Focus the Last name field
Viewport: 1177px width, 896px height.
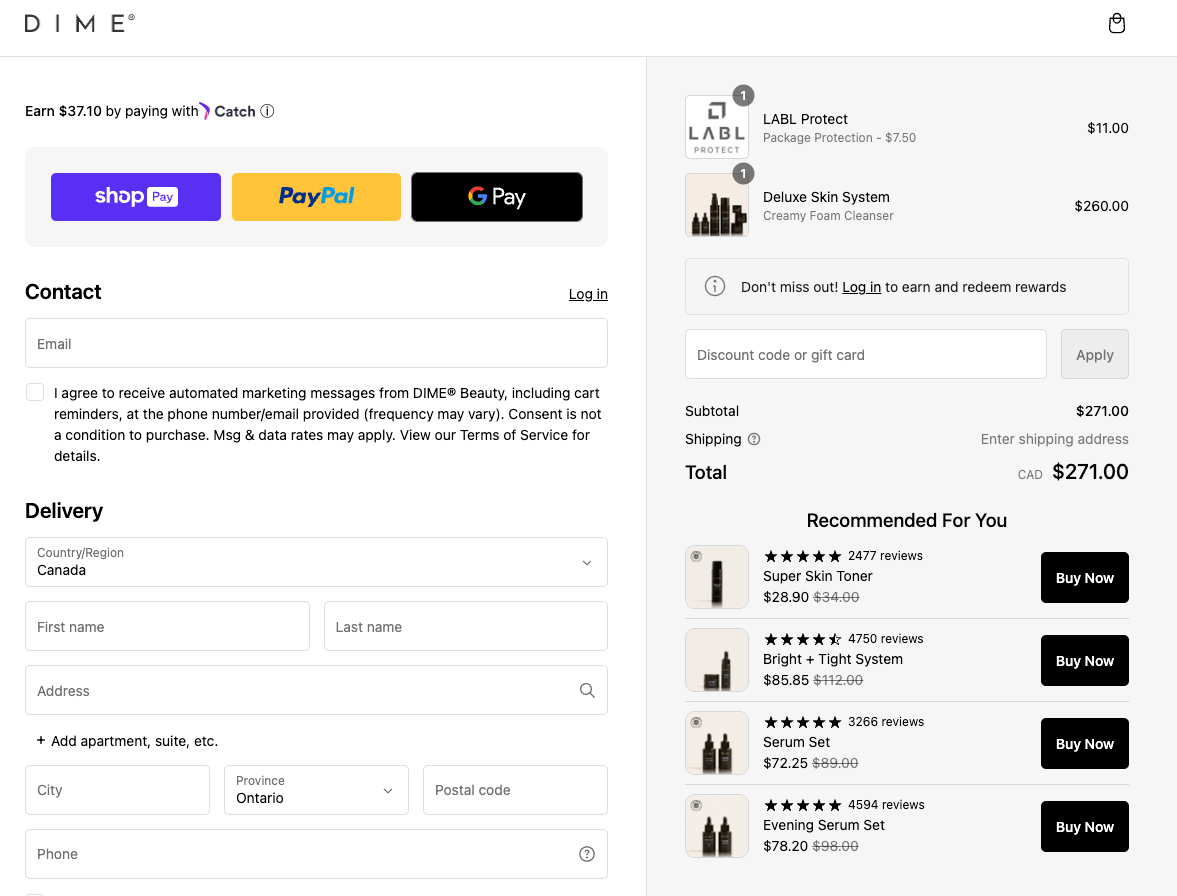tap(465, 627)
